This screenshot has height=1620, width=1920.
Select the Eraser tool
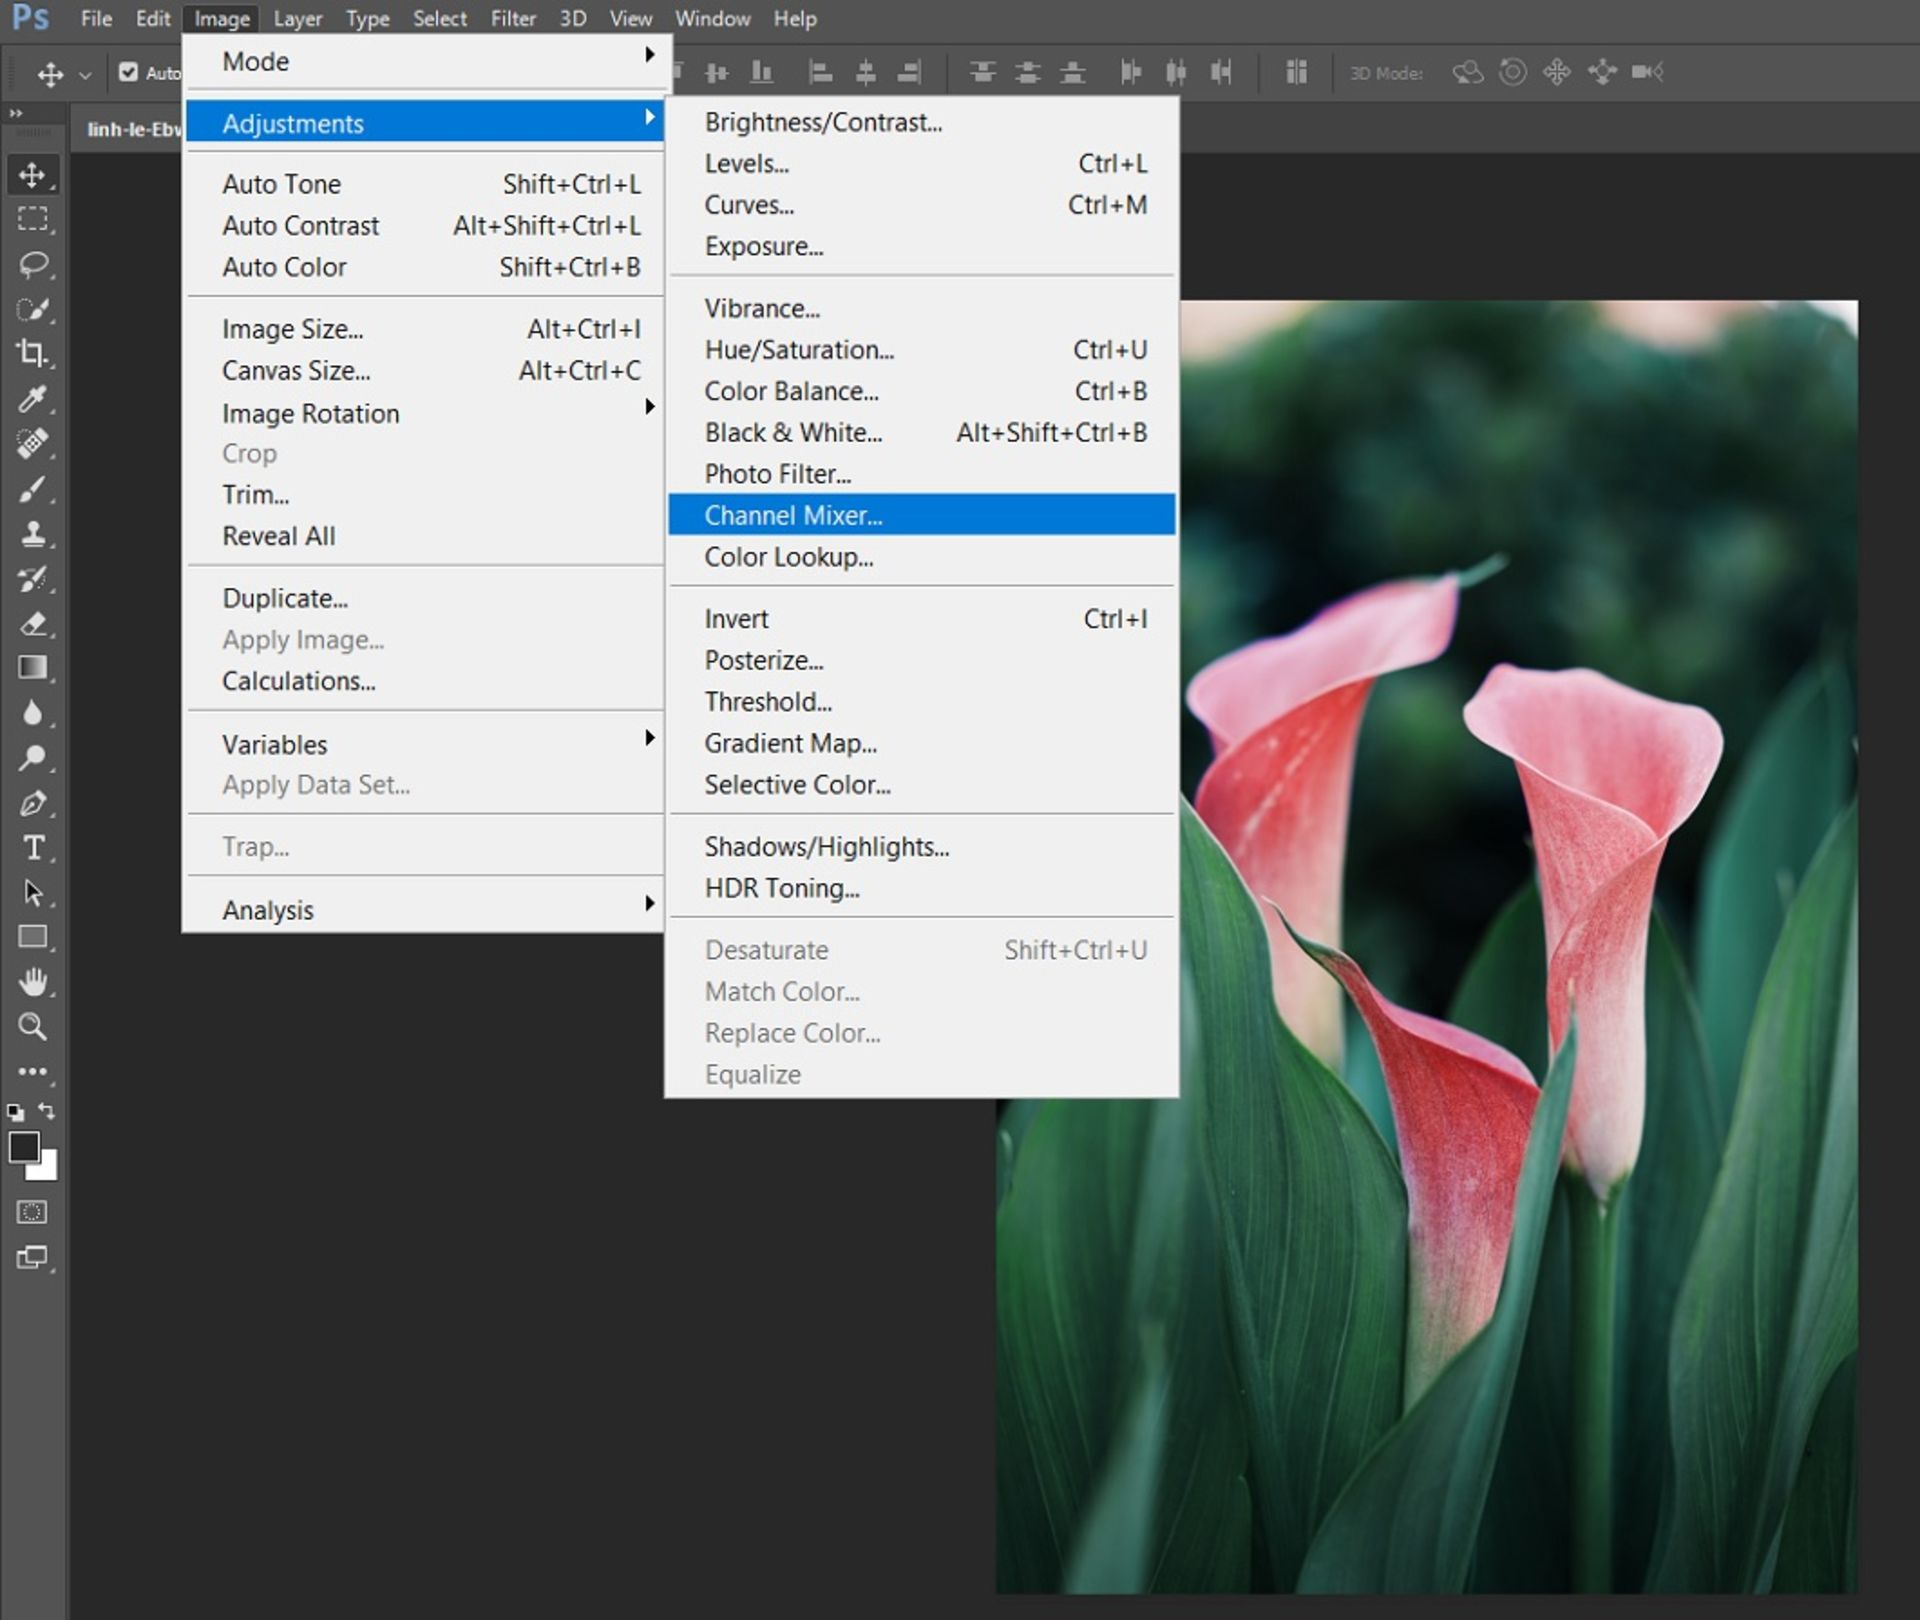pos(32,624)
